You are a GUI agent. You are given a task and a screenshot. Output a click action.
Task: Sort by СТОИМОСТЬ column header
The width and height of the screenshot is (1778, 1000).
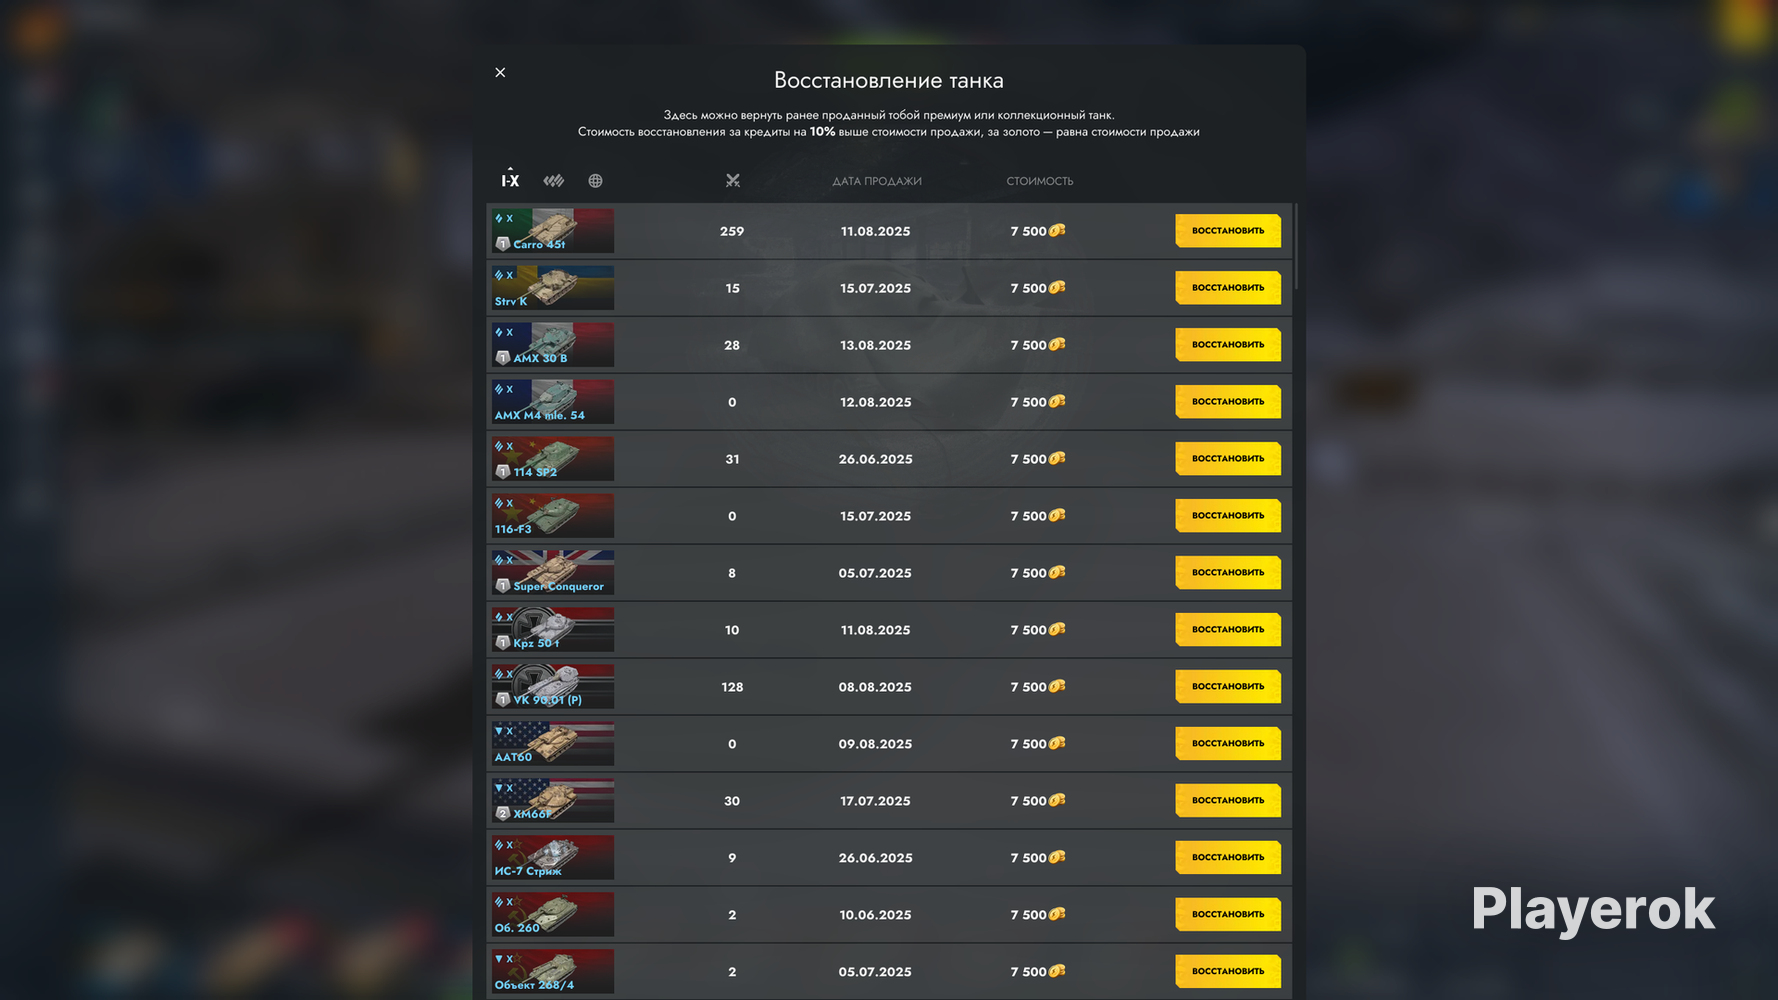tap(1040, 181)
